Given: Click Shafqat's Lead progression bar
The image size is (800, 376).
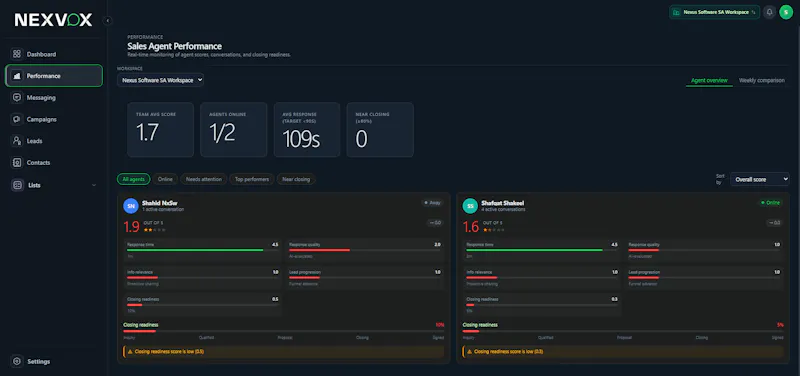Looking at the screenshot, I should 704,278.
